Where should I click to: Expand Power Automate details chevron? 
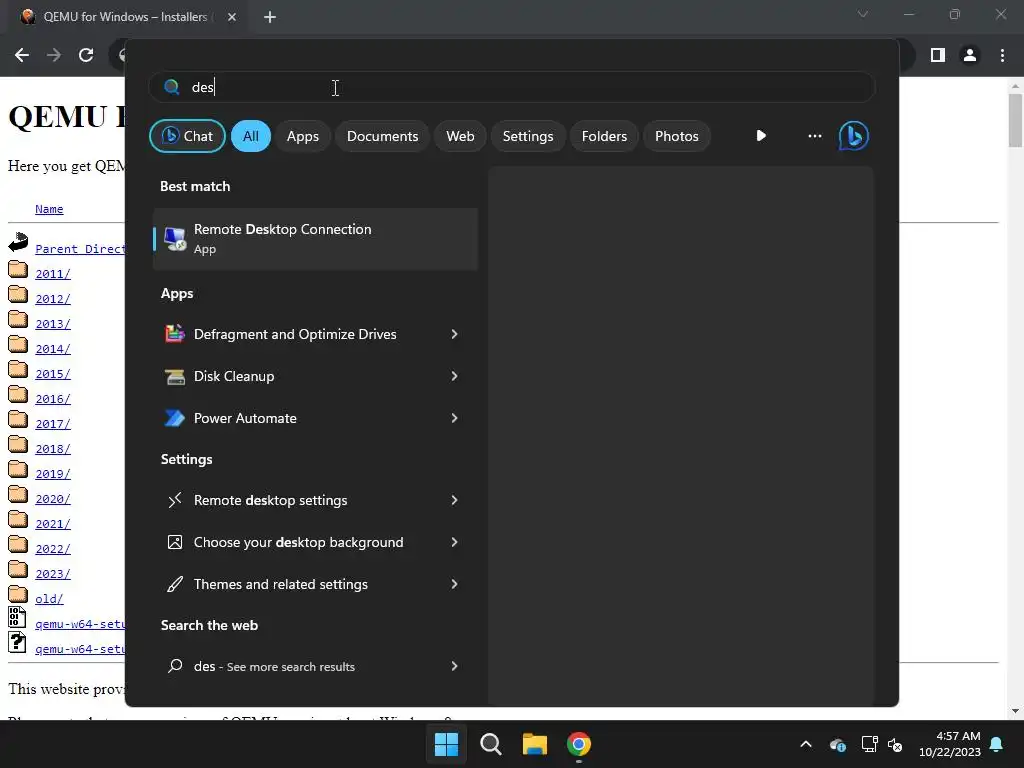pyautogui.click(x=455, y=418)
